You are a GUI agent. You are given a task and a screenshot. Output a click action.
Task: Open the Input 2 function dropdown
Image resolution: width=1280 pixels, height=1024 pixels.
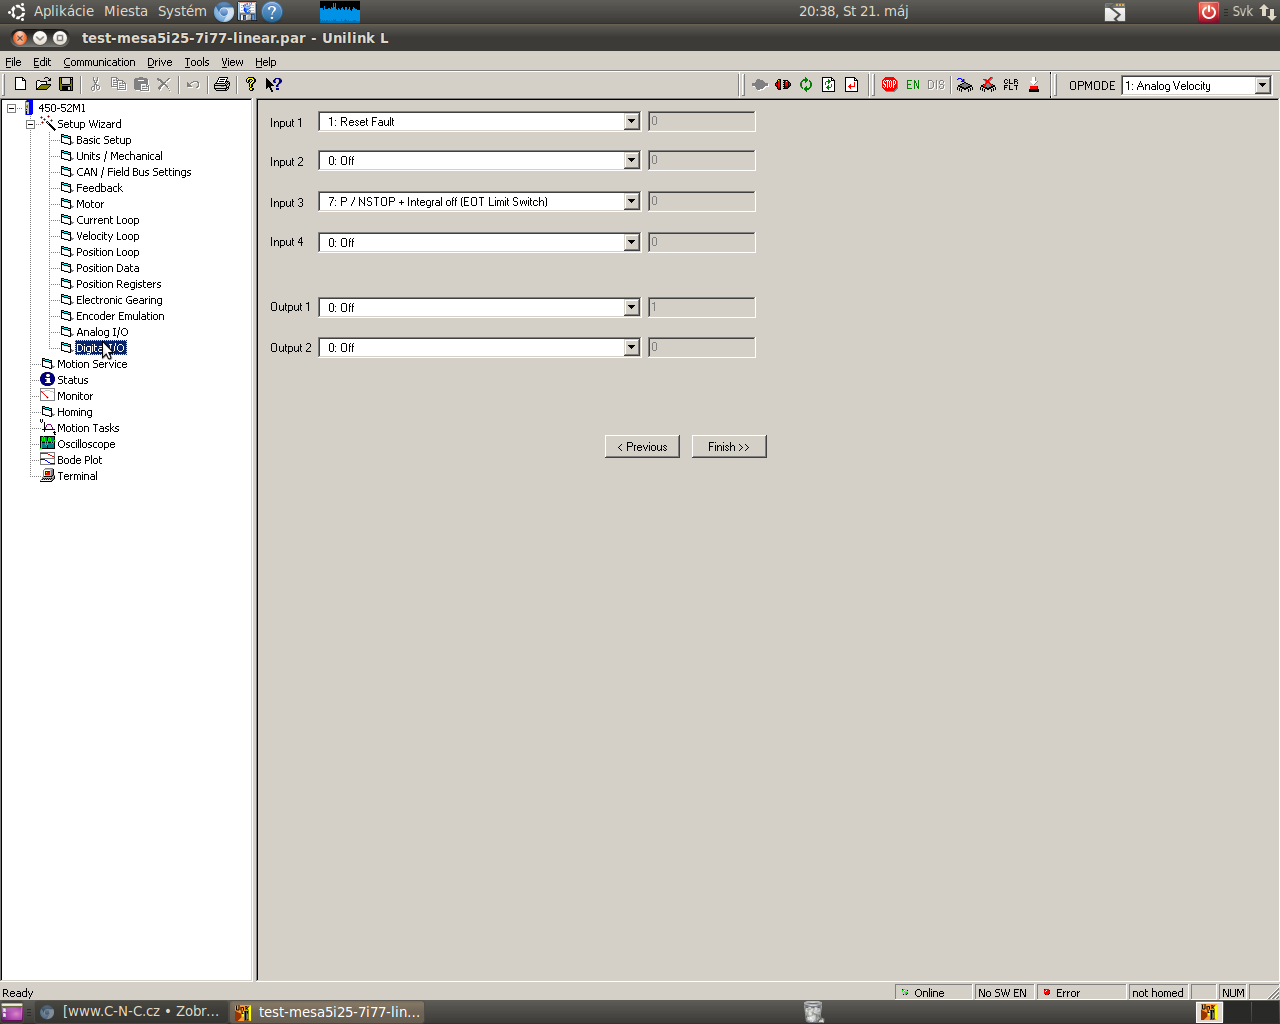click(631, 161)
